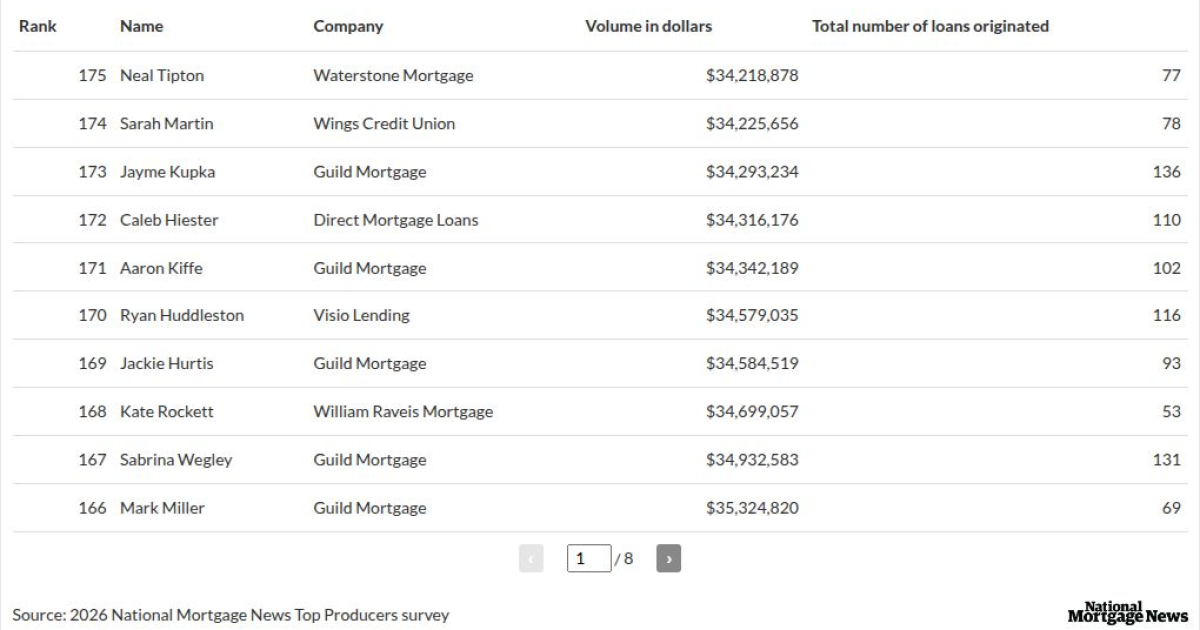The height and width of the screenshot is (630, 1200).
Task: Click the source survey text line
Action: pyautogui.click(x=231, y=614)
